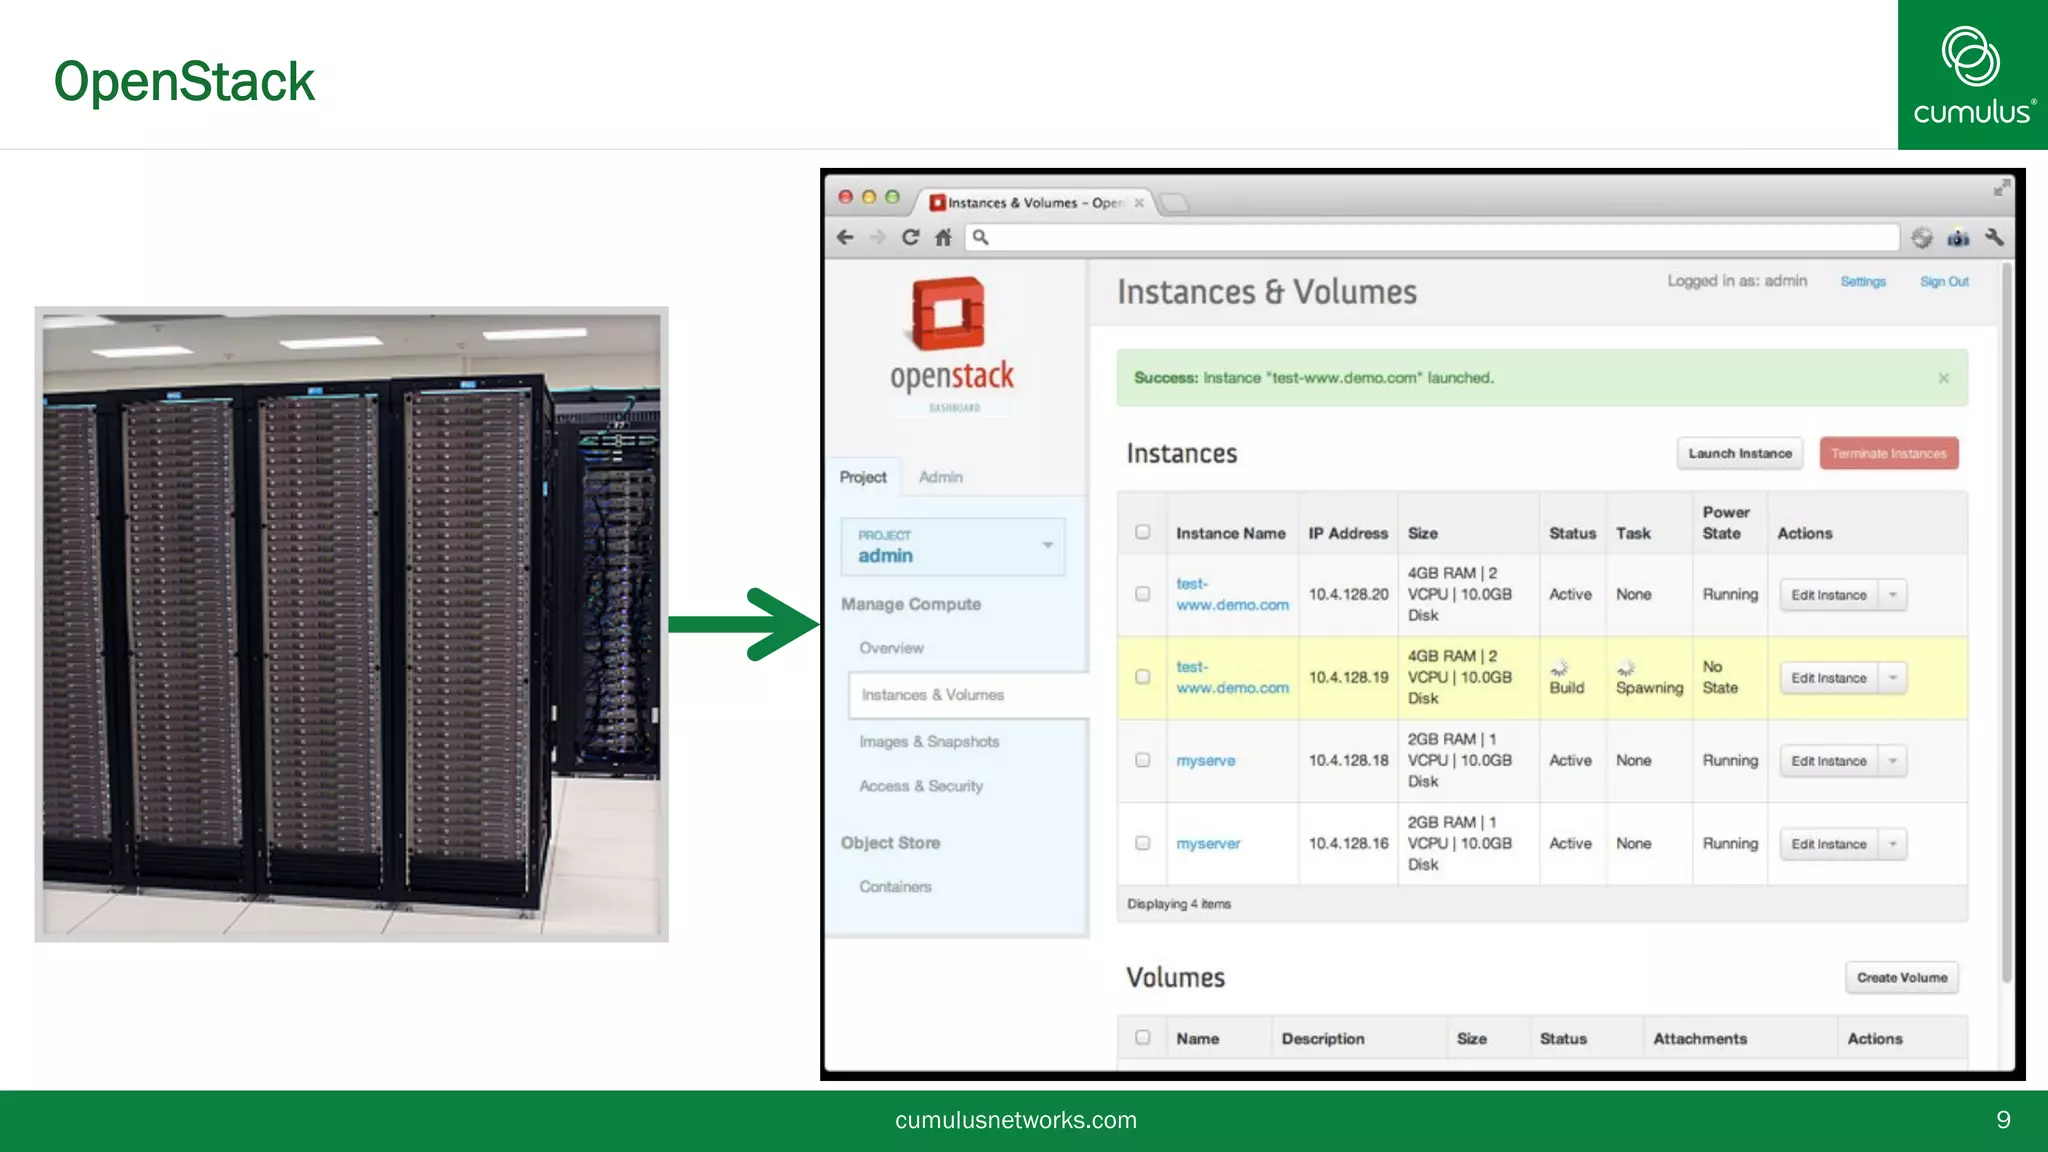Check the myserver instance checkbox

[x=1143, y=843]
